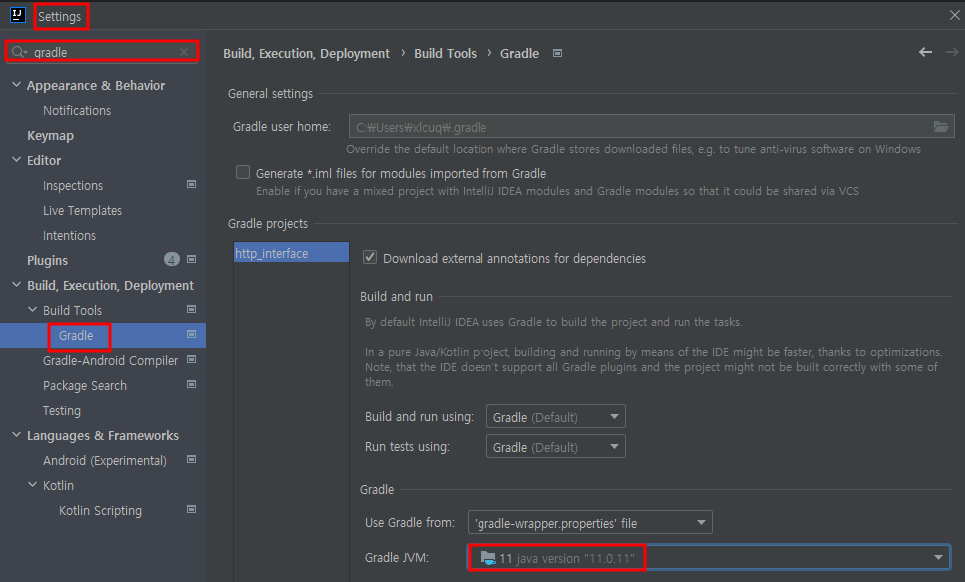
Task: Collapse Appearance & Behavior section
Action: [x=17, y=85]
